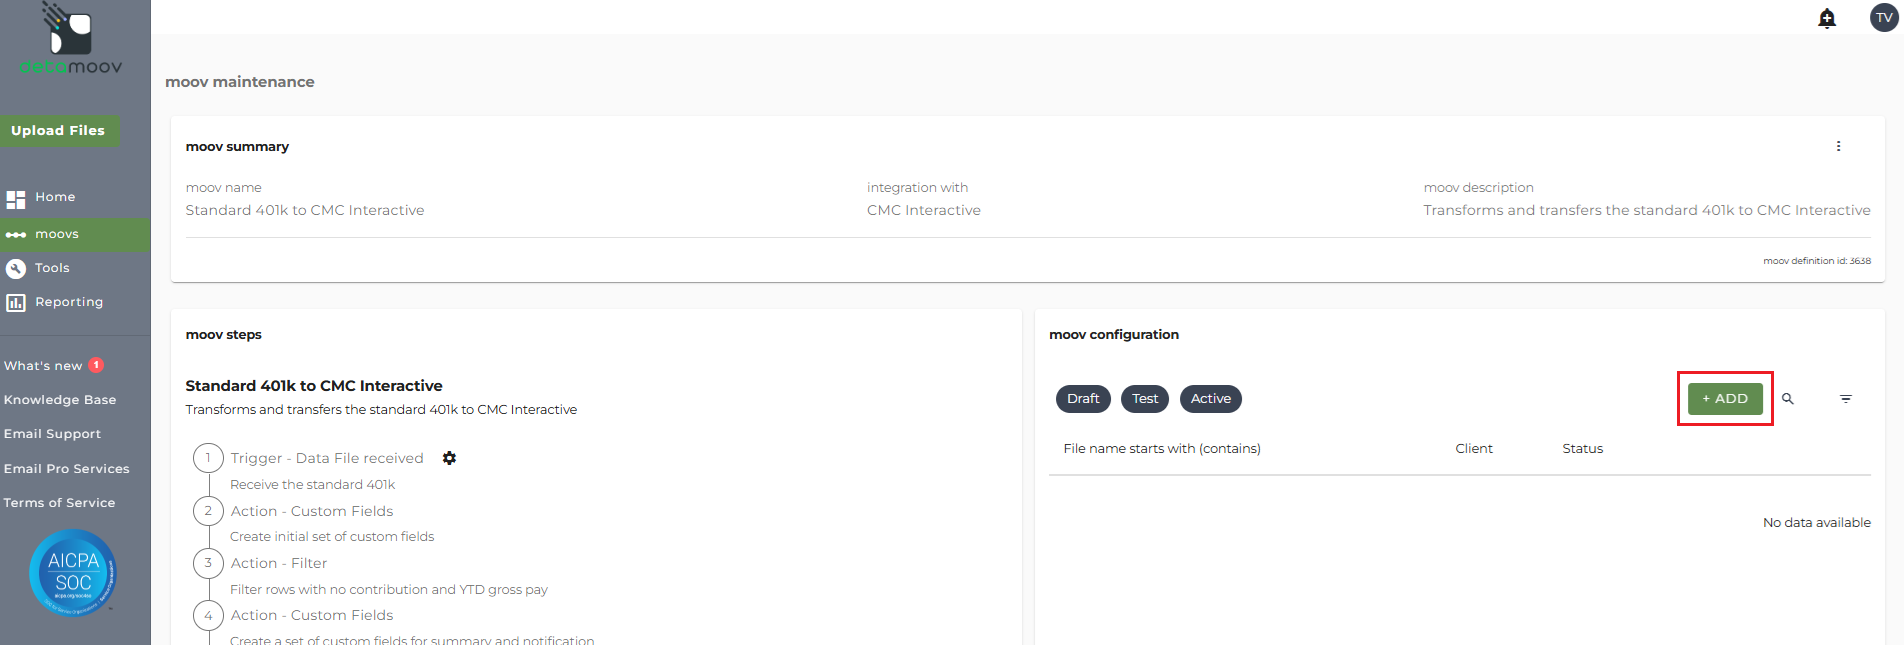1904x645 pixels.
Task: Open Action - Filter step
Action: (x=279, y=563)
